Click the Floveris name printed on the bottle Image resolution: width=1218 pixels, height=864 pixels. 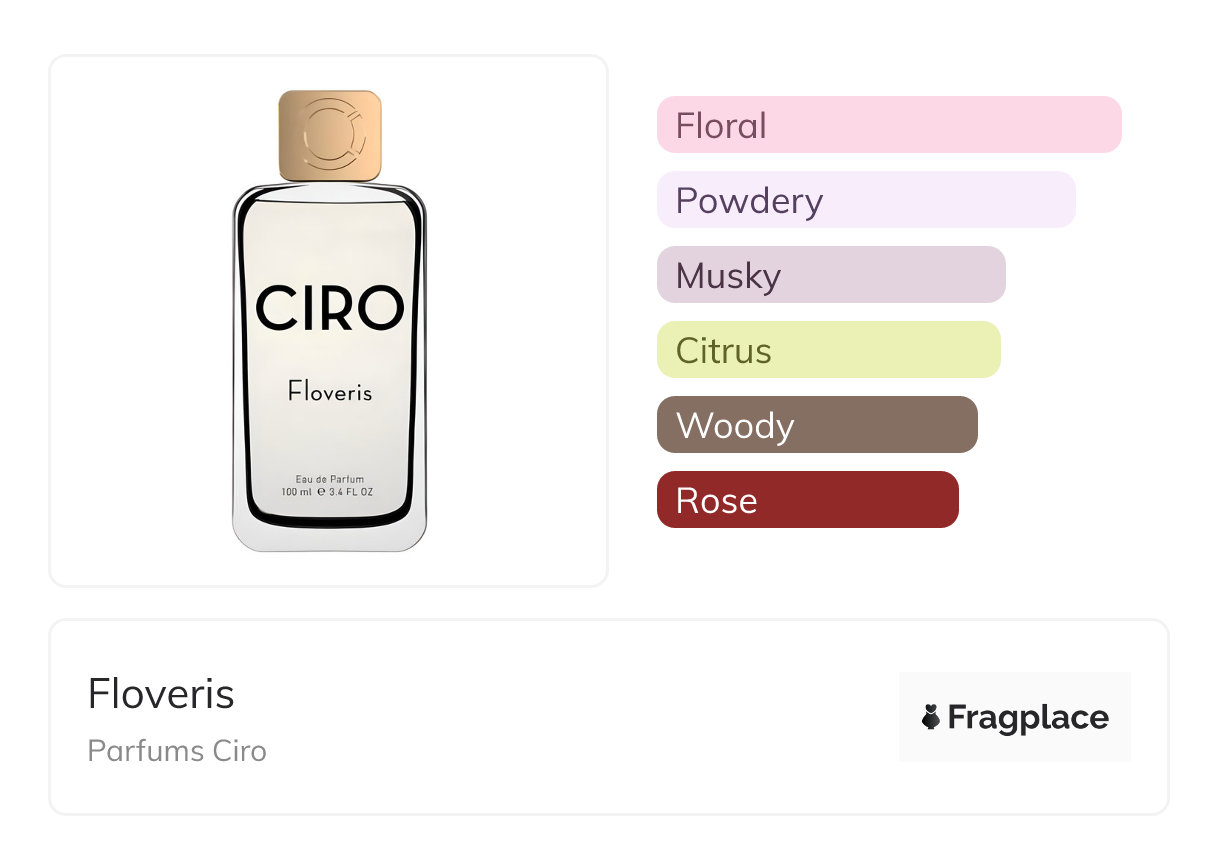coord(330,391)
